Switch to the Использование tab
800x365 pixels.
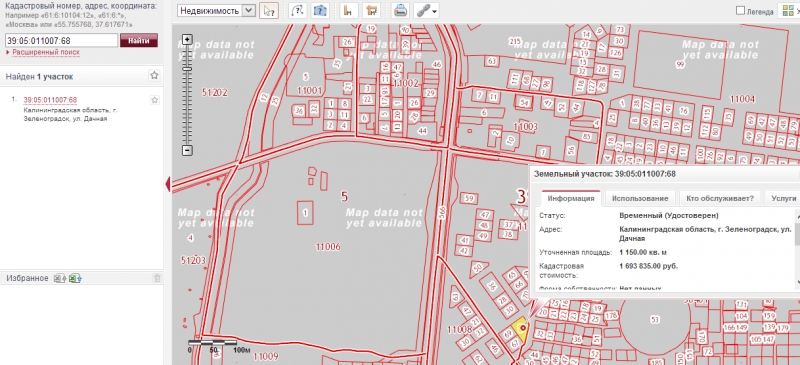pos(640,199)
